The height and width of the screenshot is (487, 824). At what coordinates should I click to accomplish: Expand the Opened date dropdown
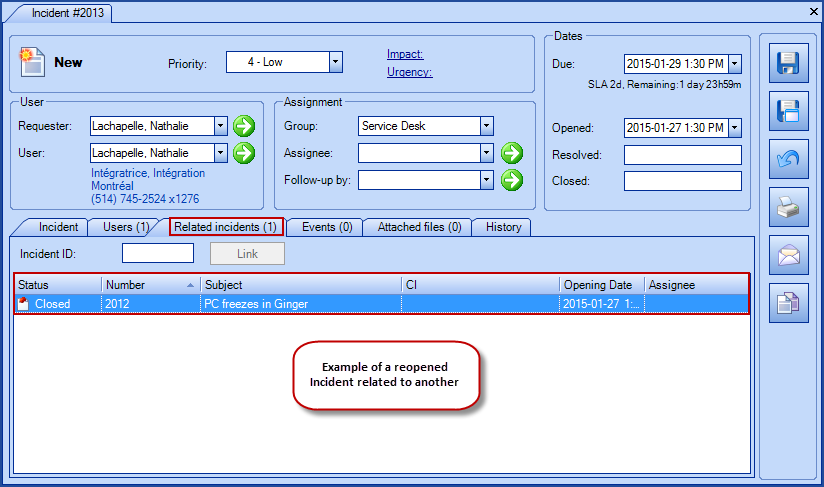tap(735, 127)
